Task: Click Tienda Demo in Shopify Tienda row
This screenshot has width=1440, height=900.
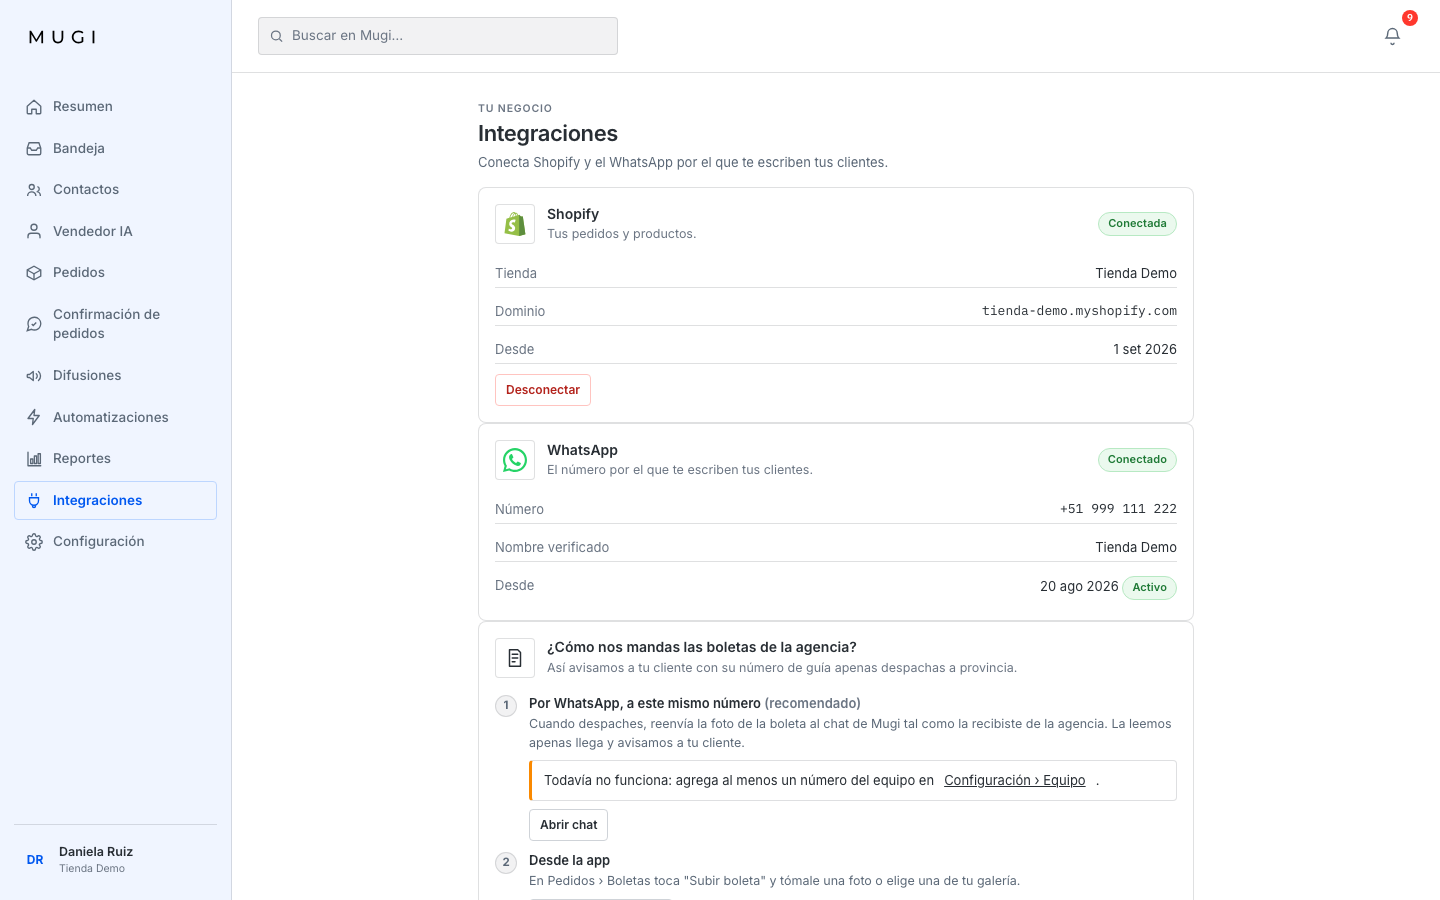Action: click(x=1136, y=273)
